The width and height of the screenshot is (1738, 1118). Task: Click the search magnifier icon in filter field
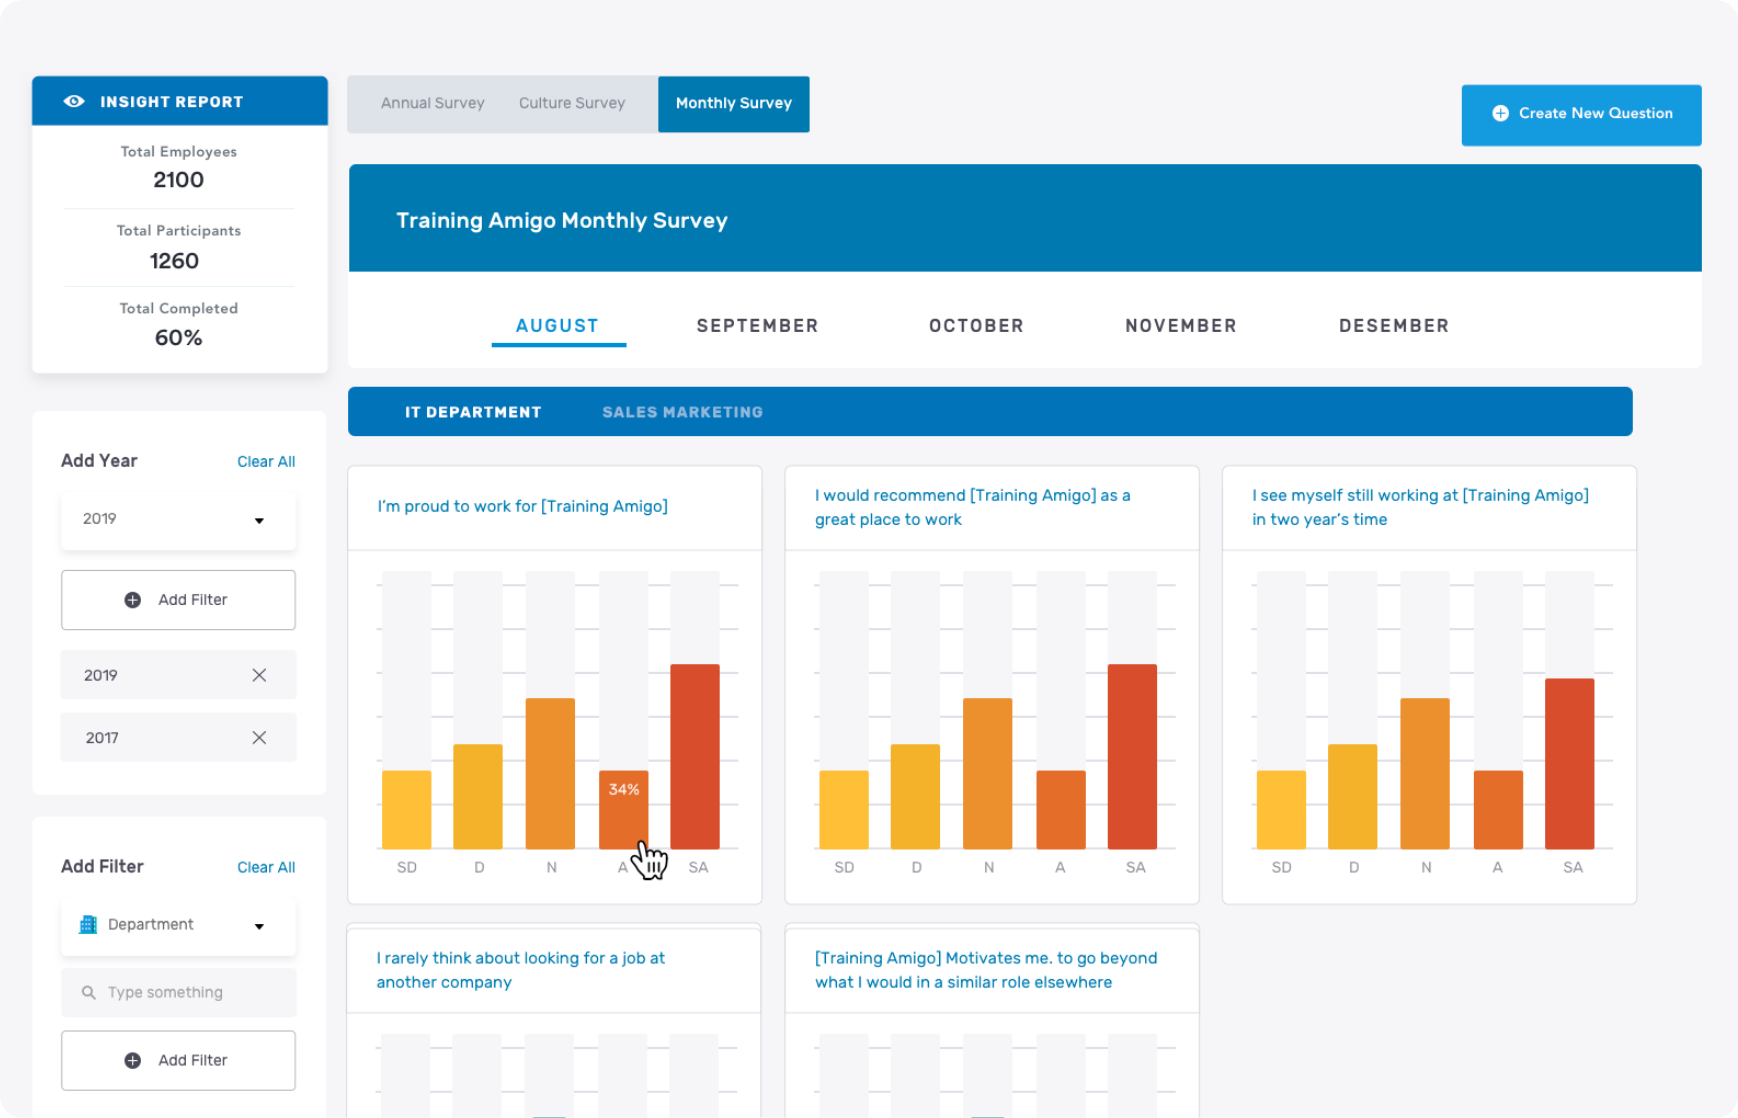point(89,992)
